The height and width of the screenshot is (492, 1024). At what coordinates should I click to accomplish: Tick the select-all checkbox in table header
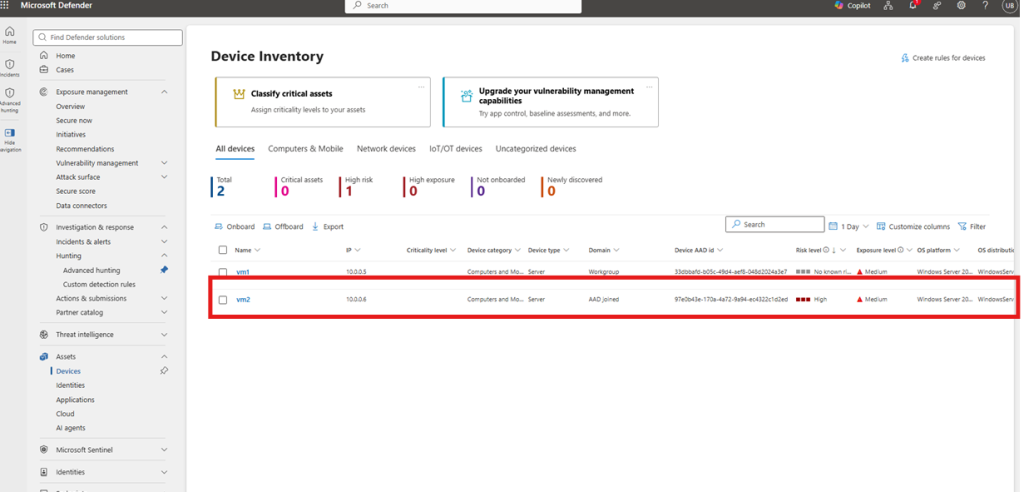point(223,250)
